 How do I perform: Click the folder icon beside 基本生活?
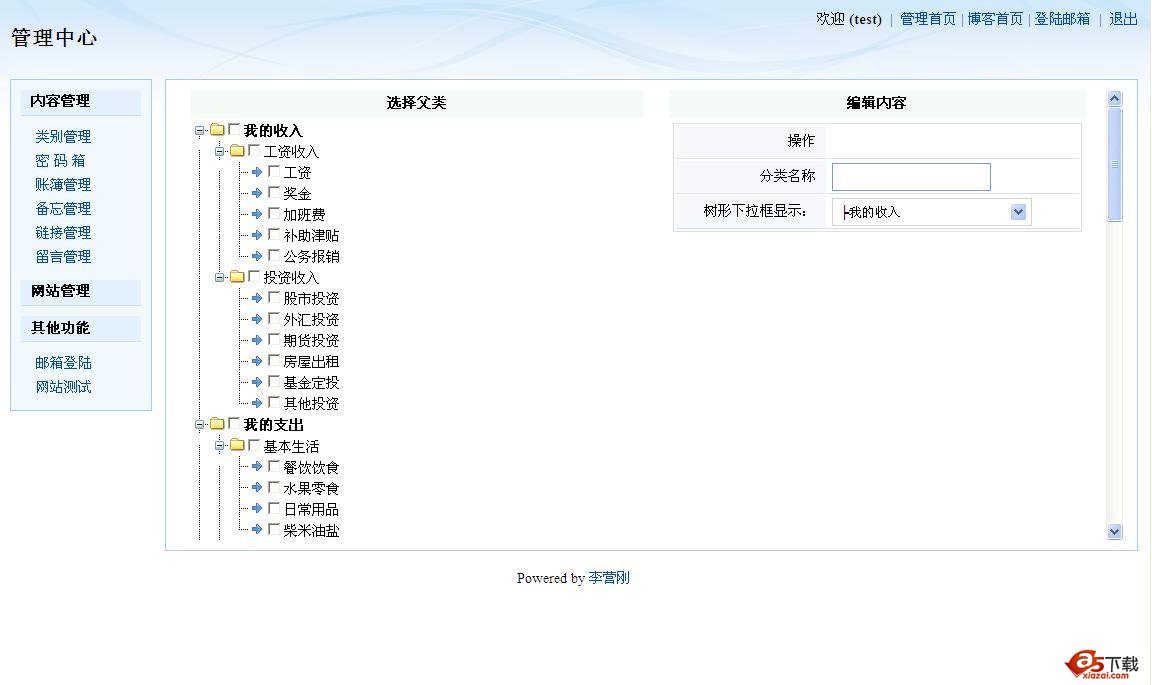237,446
